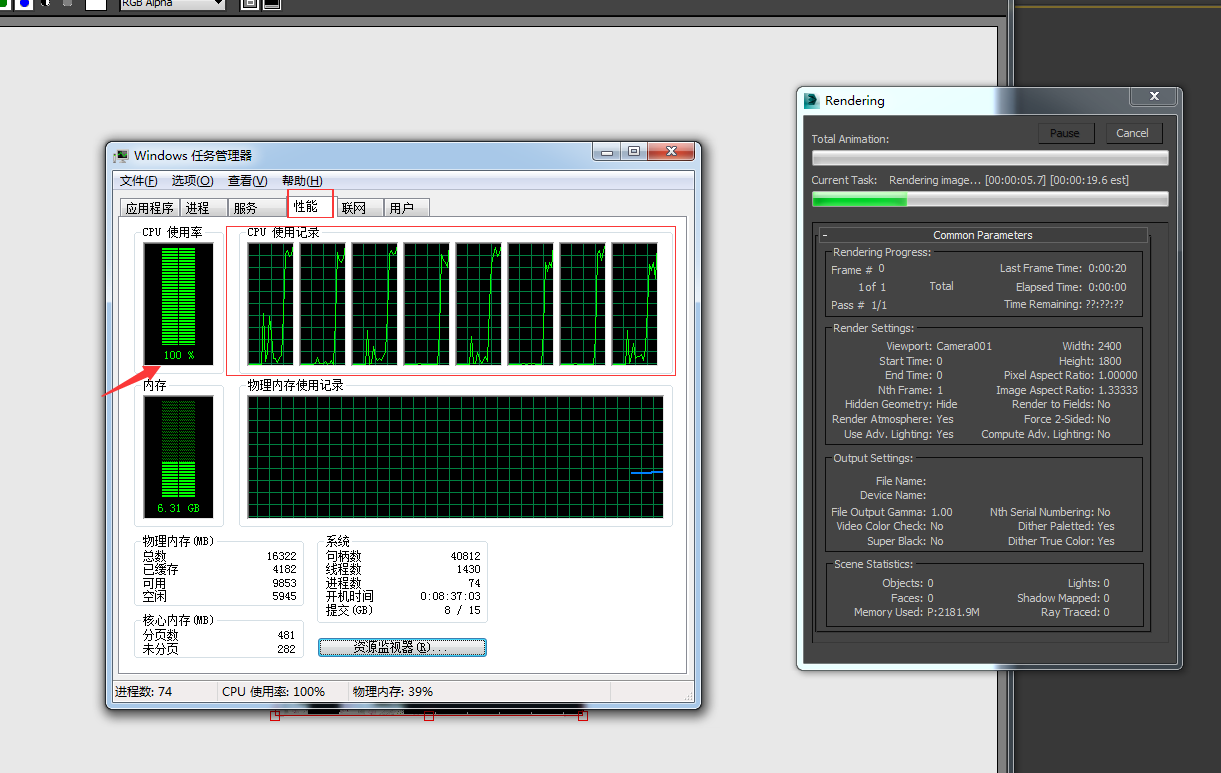Switch to the 应用程序 tab

(149, 208)
